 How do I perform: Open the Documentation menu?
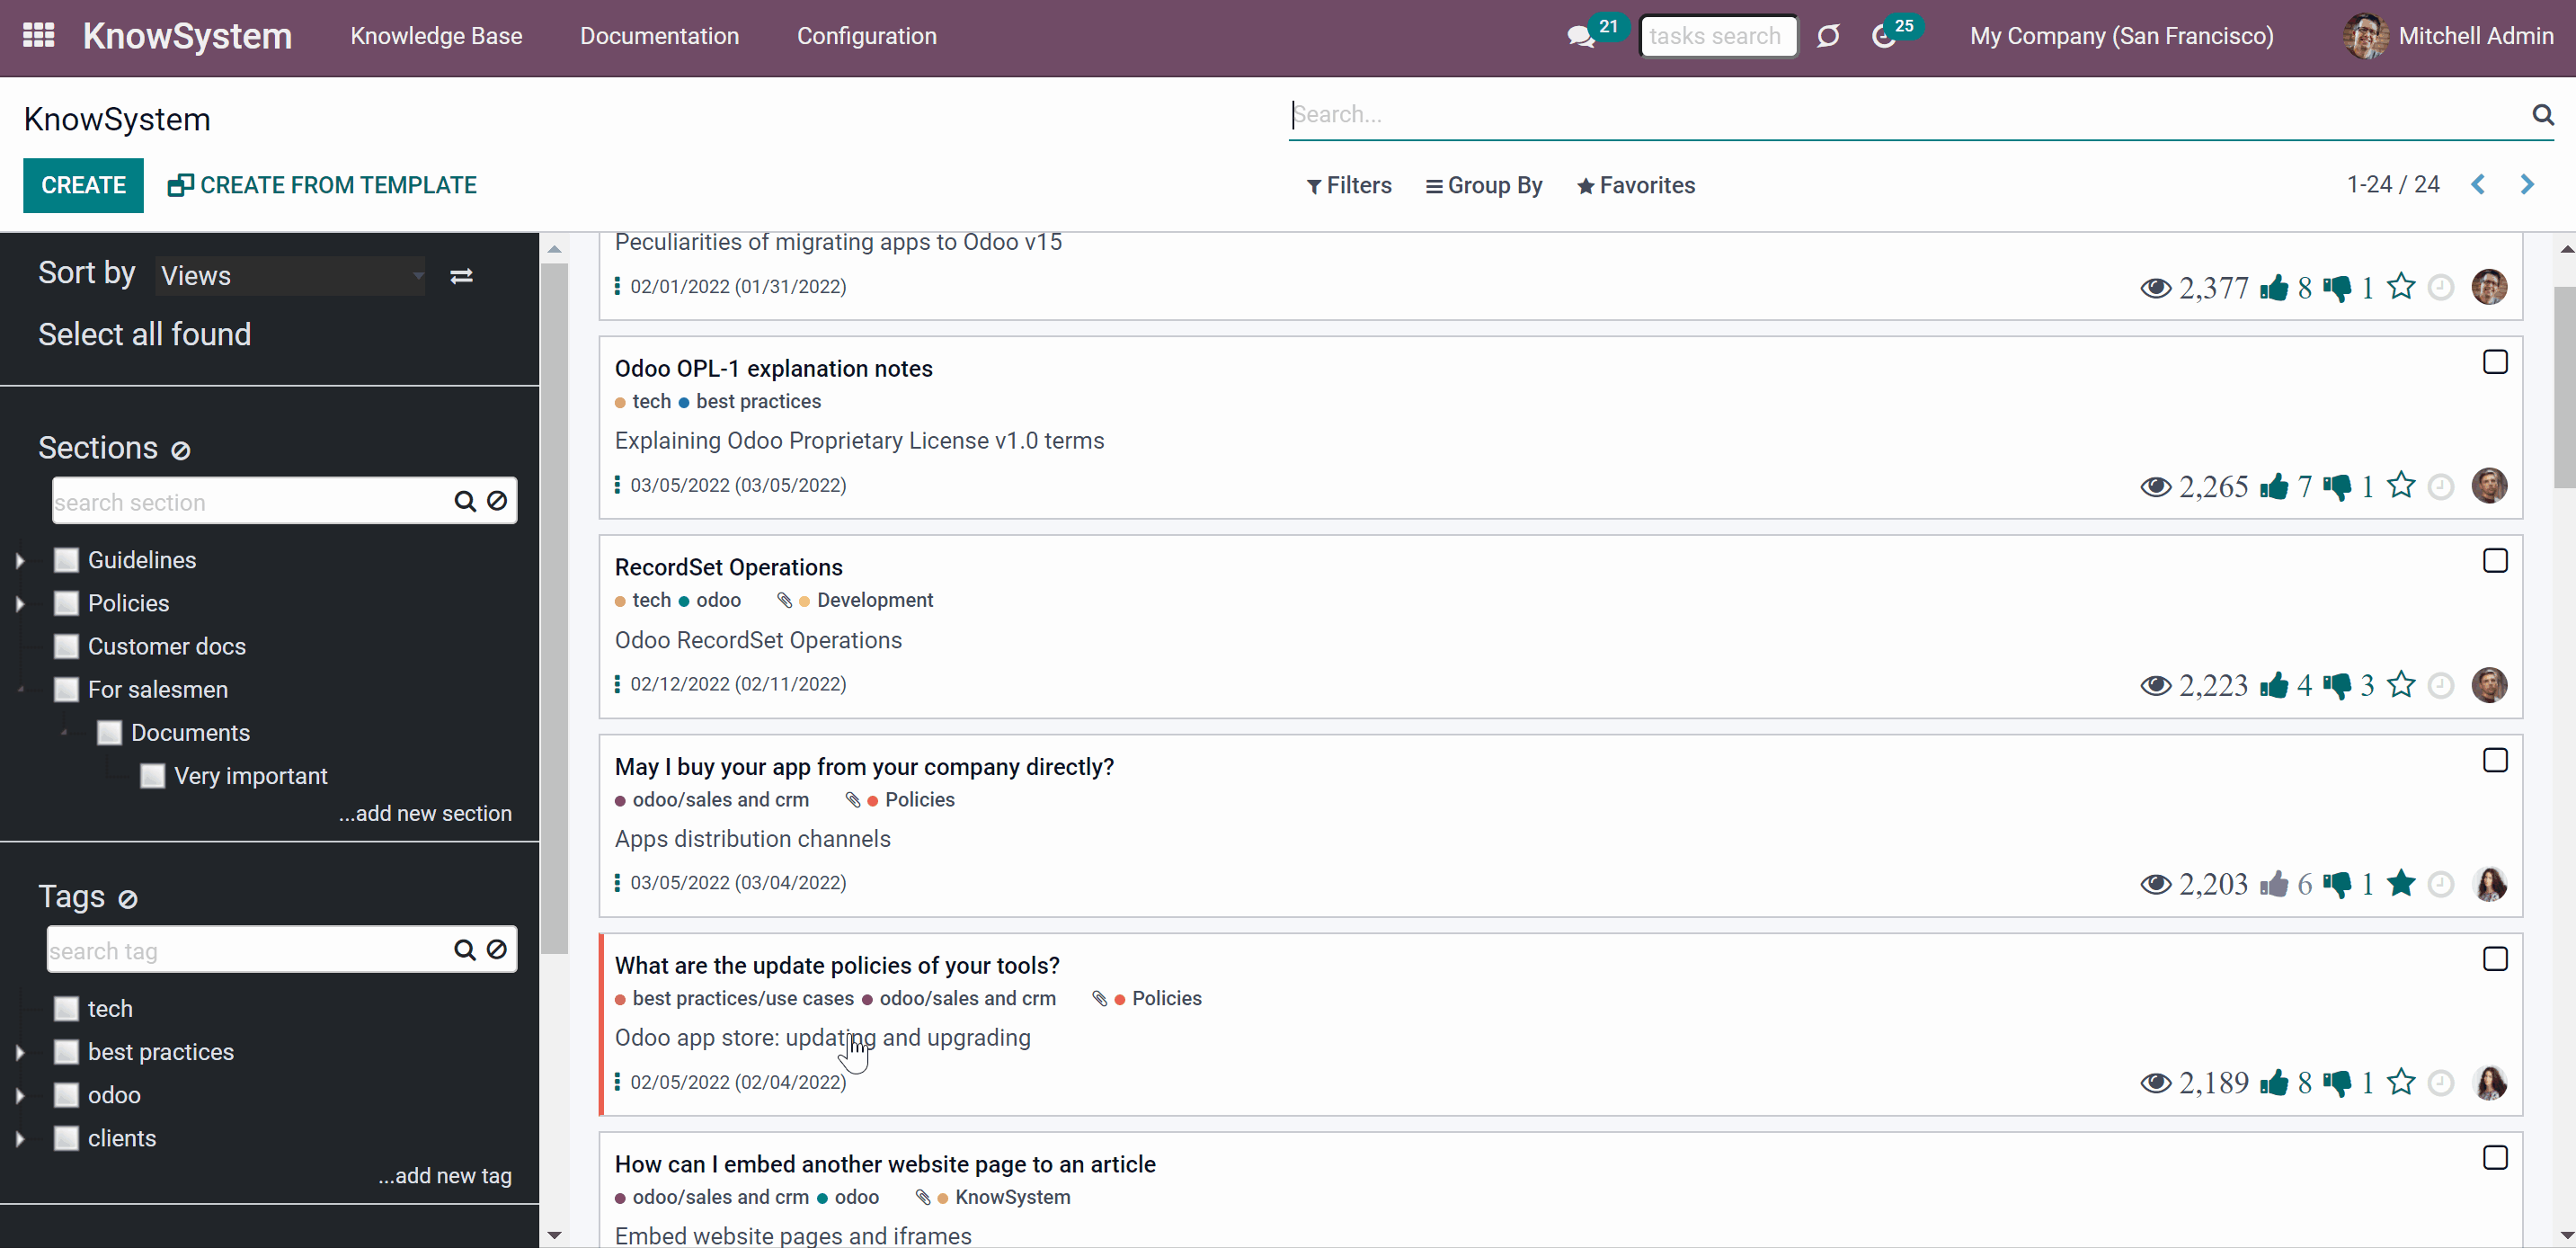(x=659, y=37)
